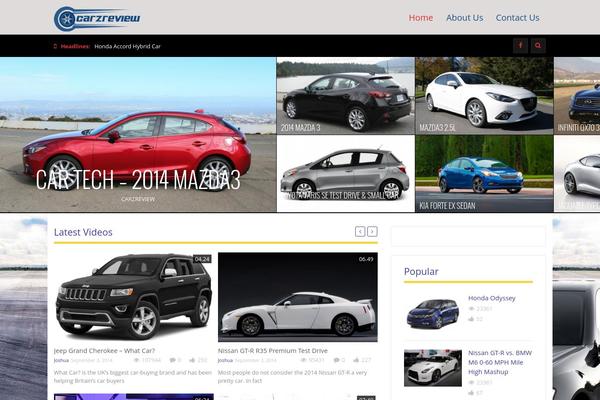Click likes icon under Honda Odyssey popular item

point(471,318)
